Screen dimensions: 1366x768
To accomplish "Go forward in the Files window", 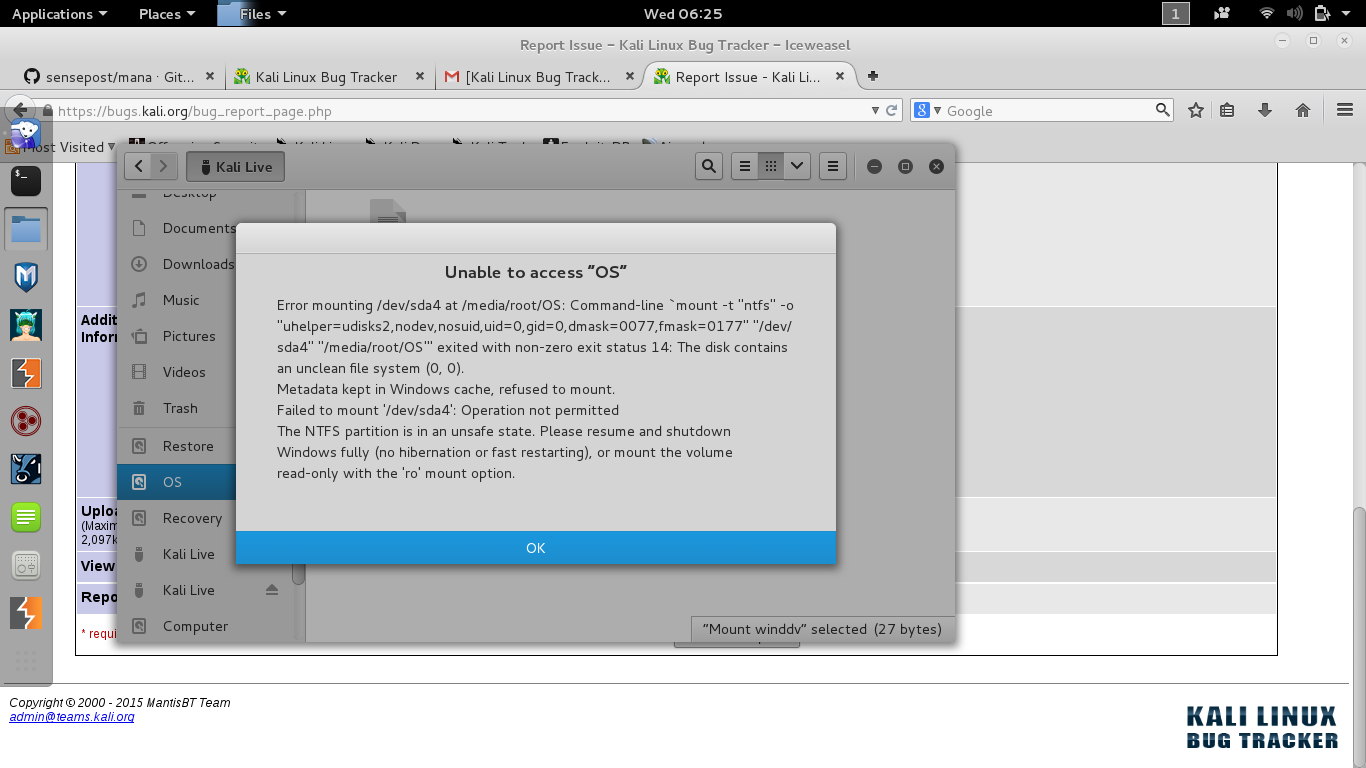I will click(165, 167).
